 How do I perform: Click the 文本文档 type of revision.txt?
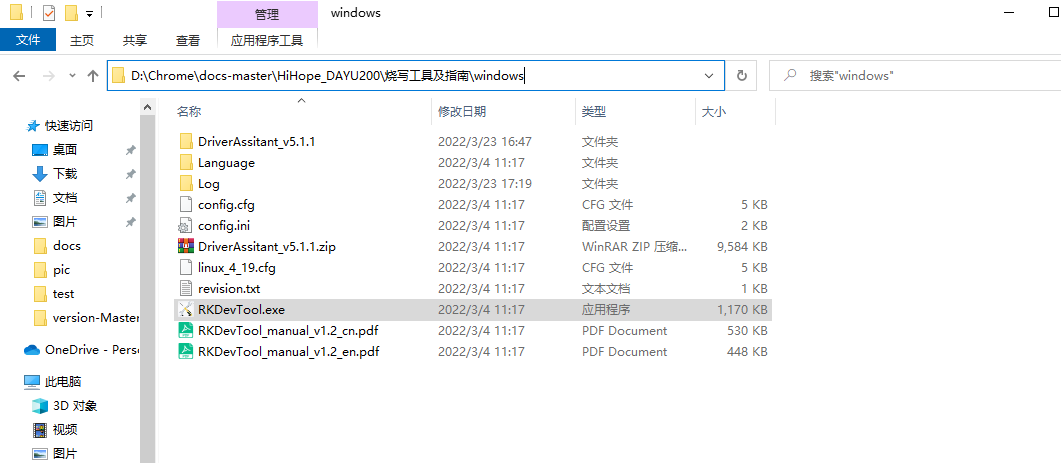pyautogui.click(x=606, y=288)
